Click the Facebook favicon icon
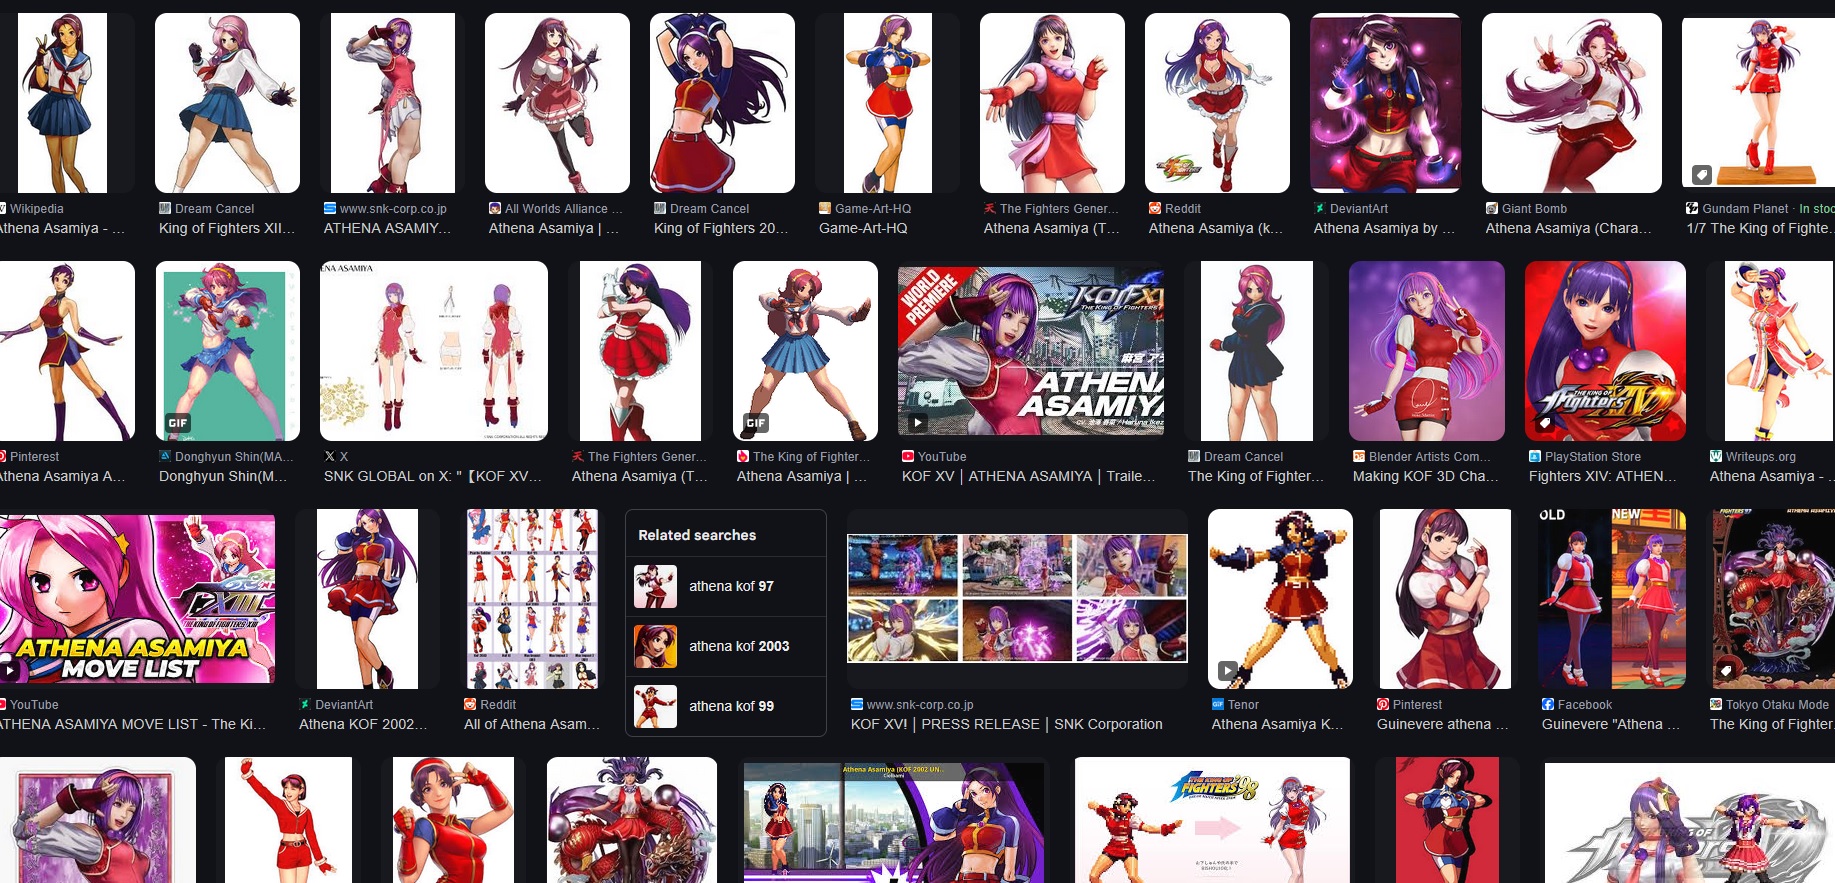 [1548, 704]
